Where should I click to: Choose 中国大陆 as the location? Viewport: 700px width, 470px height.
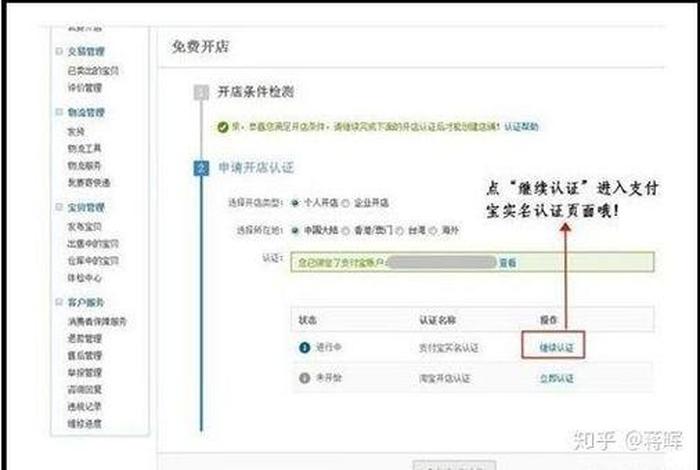coord(295,231)
